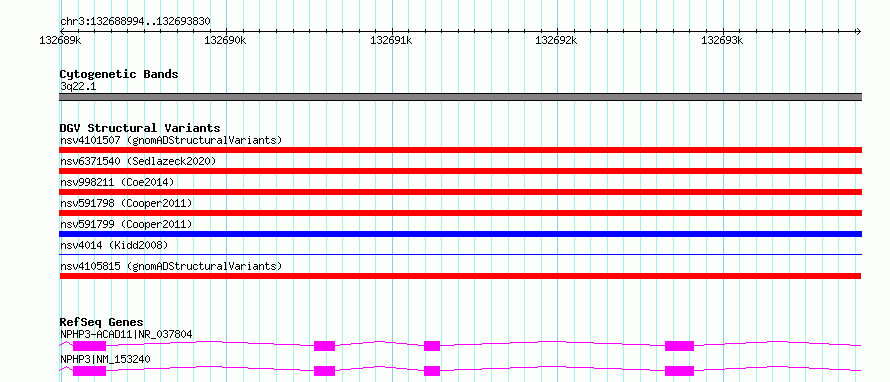Click the fourth exon of NPHP3-ACAD11 transcript
Screen dimensions: 890x382
679,346
